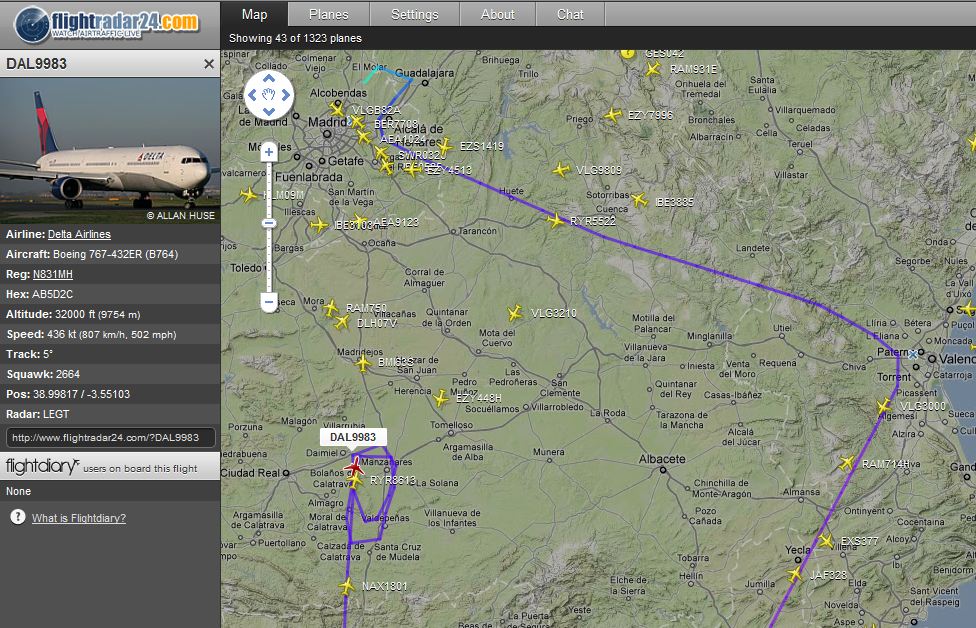
Task: Close the DAL9983 flight info panel
Action: (209, 64)
